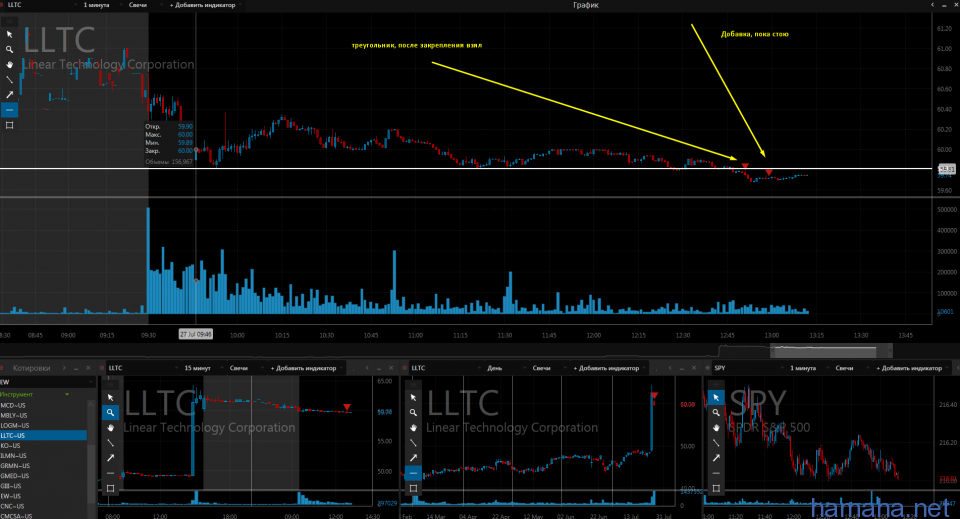Click '+ Добавить индикатор' in main chart
Viewport: 960px width, 519px height.
(x=205, y=5)
